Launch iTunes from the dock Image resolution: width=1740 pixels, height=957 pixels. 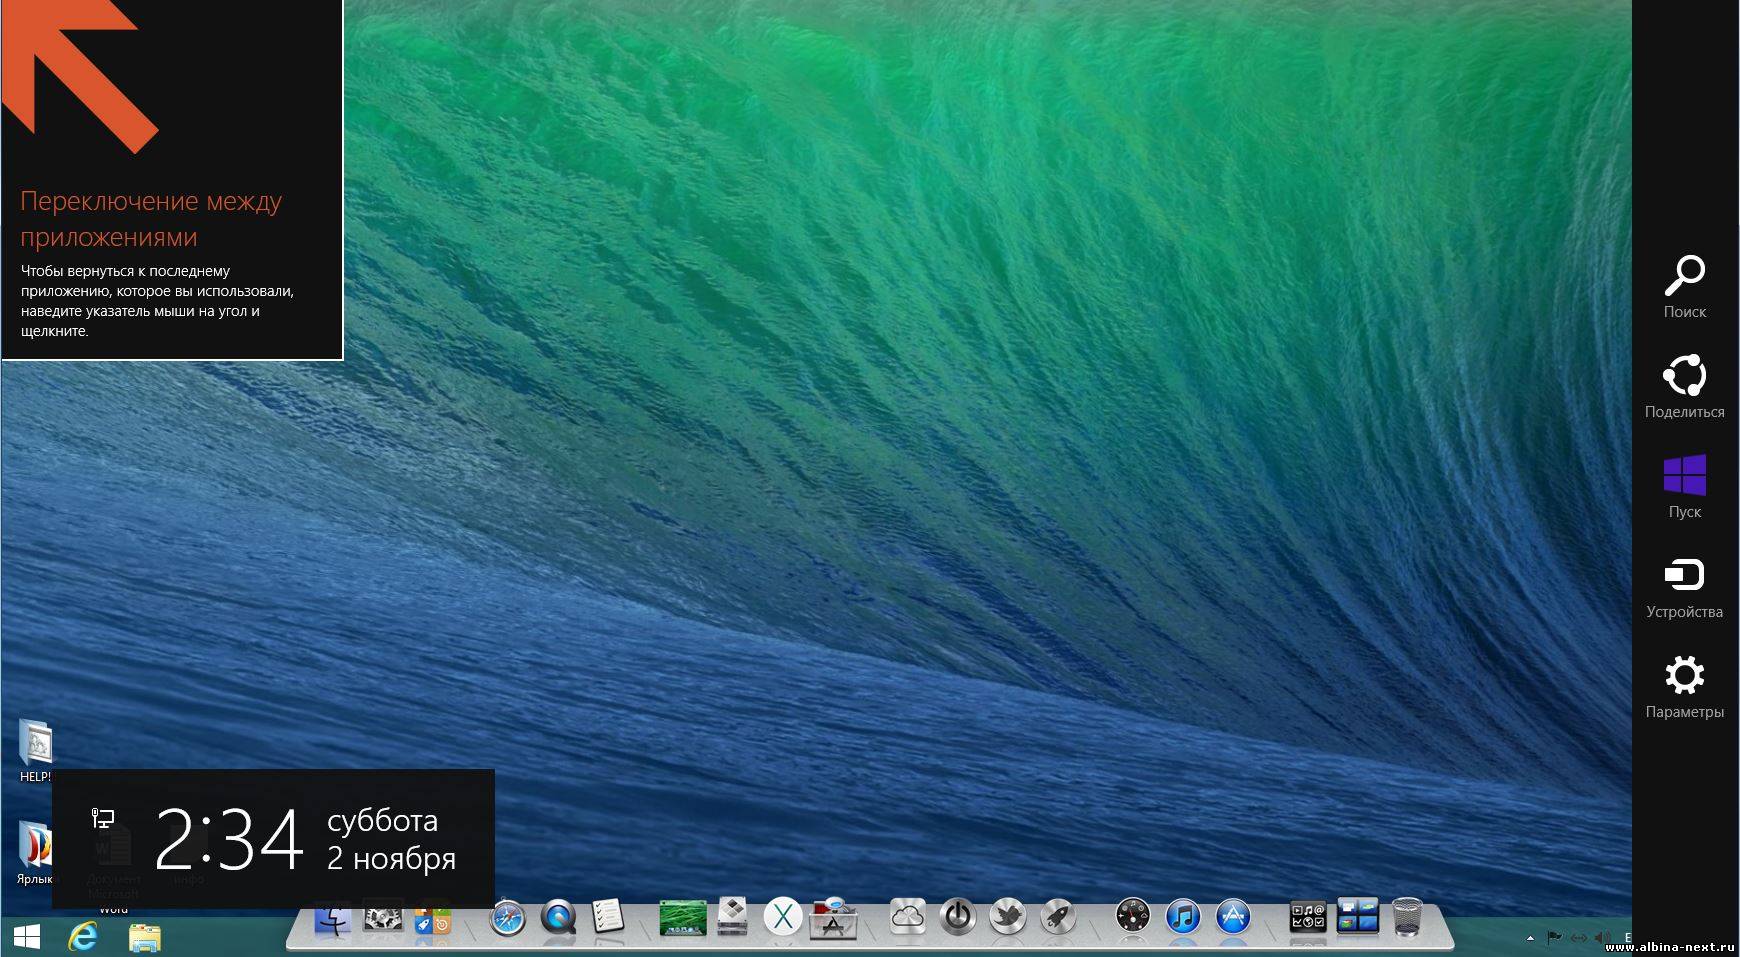[1183, 917]
